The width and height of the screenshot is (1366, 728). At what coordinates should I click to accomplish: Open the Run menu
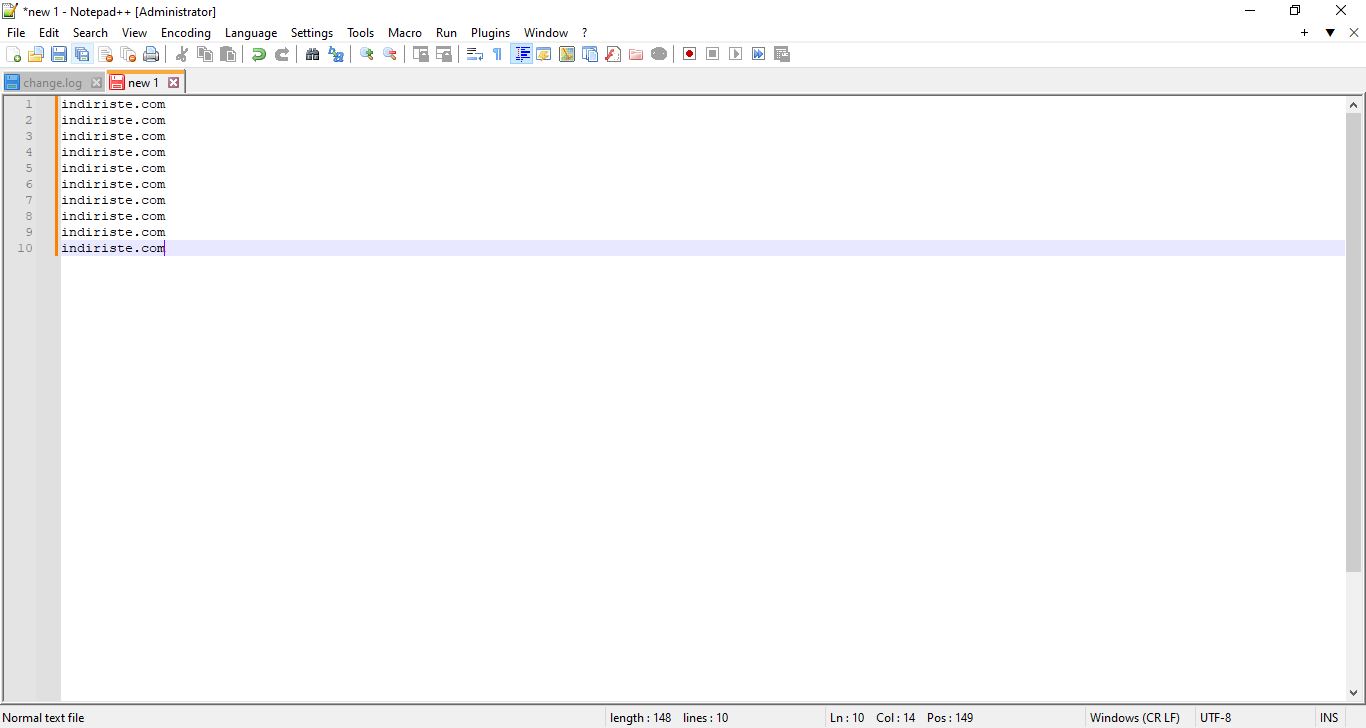coord(446,33)
